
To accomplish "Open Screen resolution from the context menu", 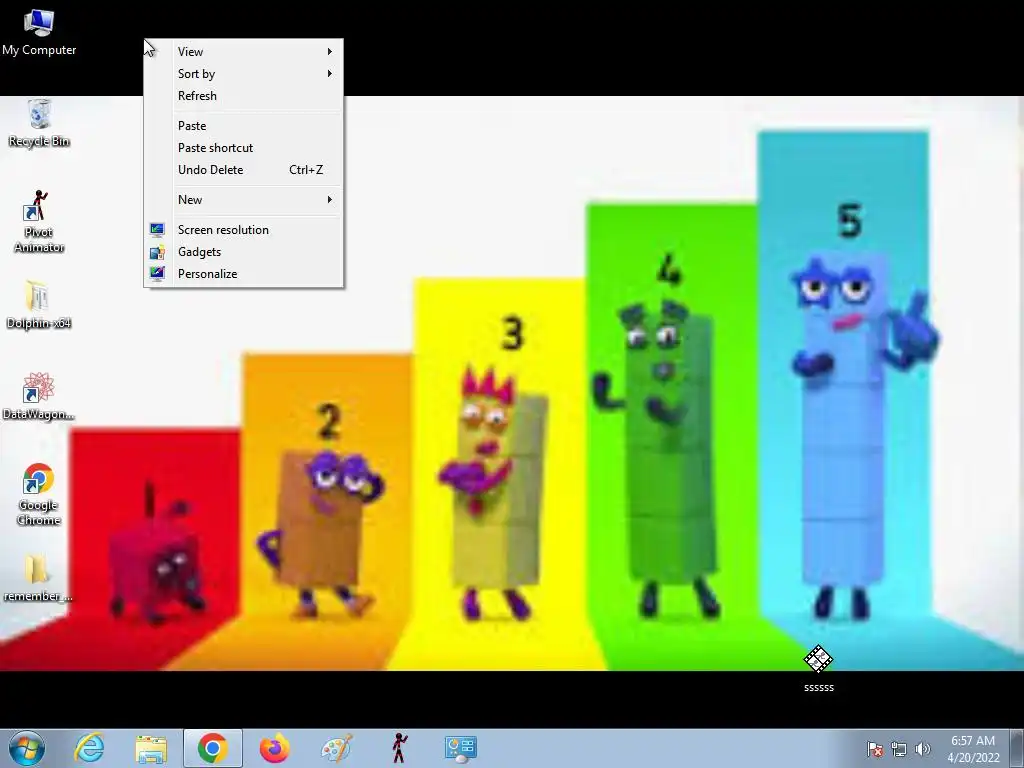I will coord(244,230).
